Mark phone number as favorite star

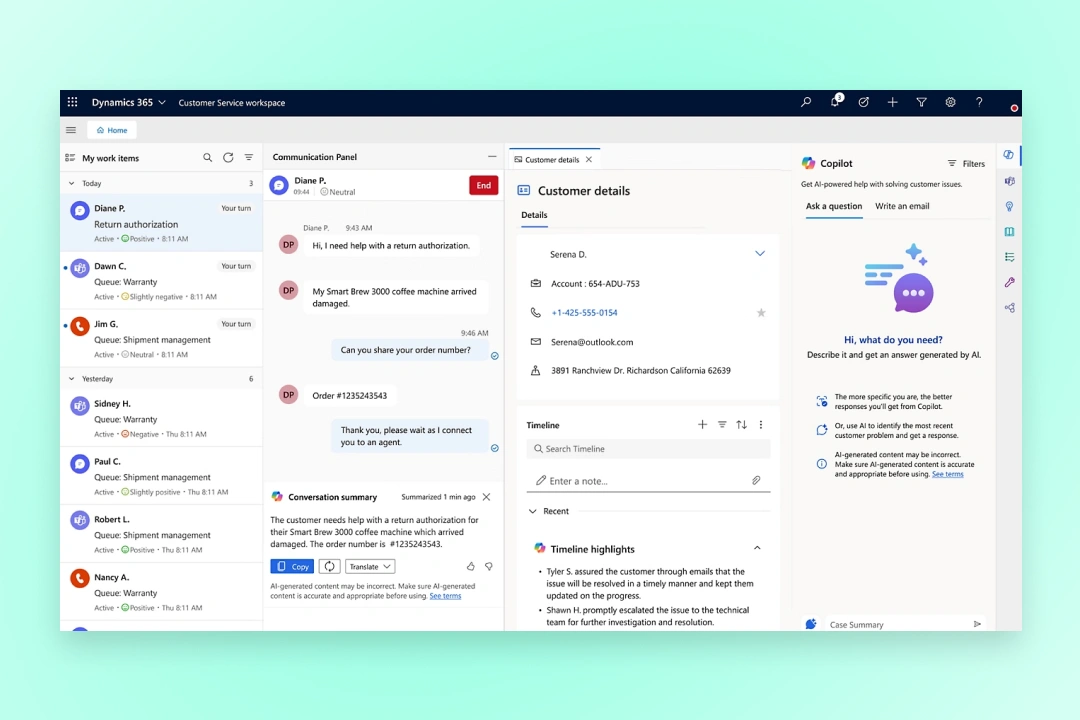pos(761,313)
